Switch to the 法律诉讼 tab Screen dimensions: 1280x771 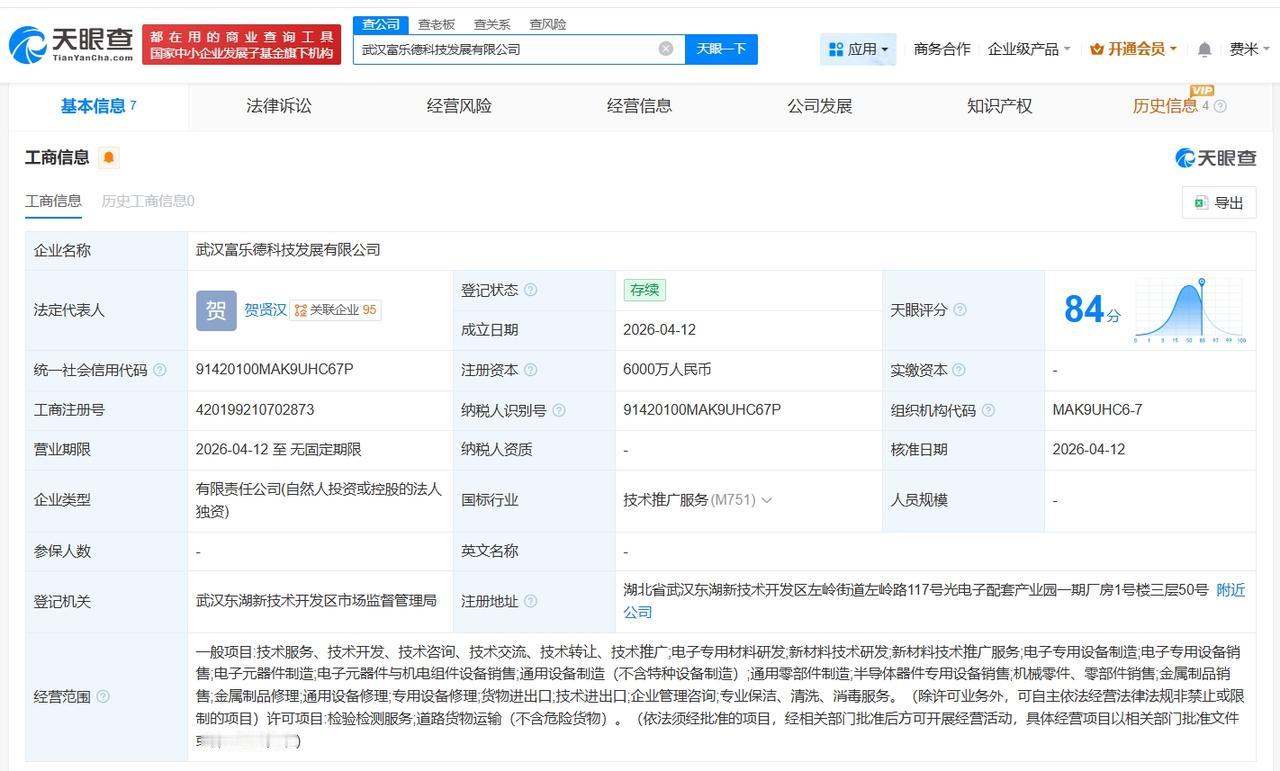280,106
